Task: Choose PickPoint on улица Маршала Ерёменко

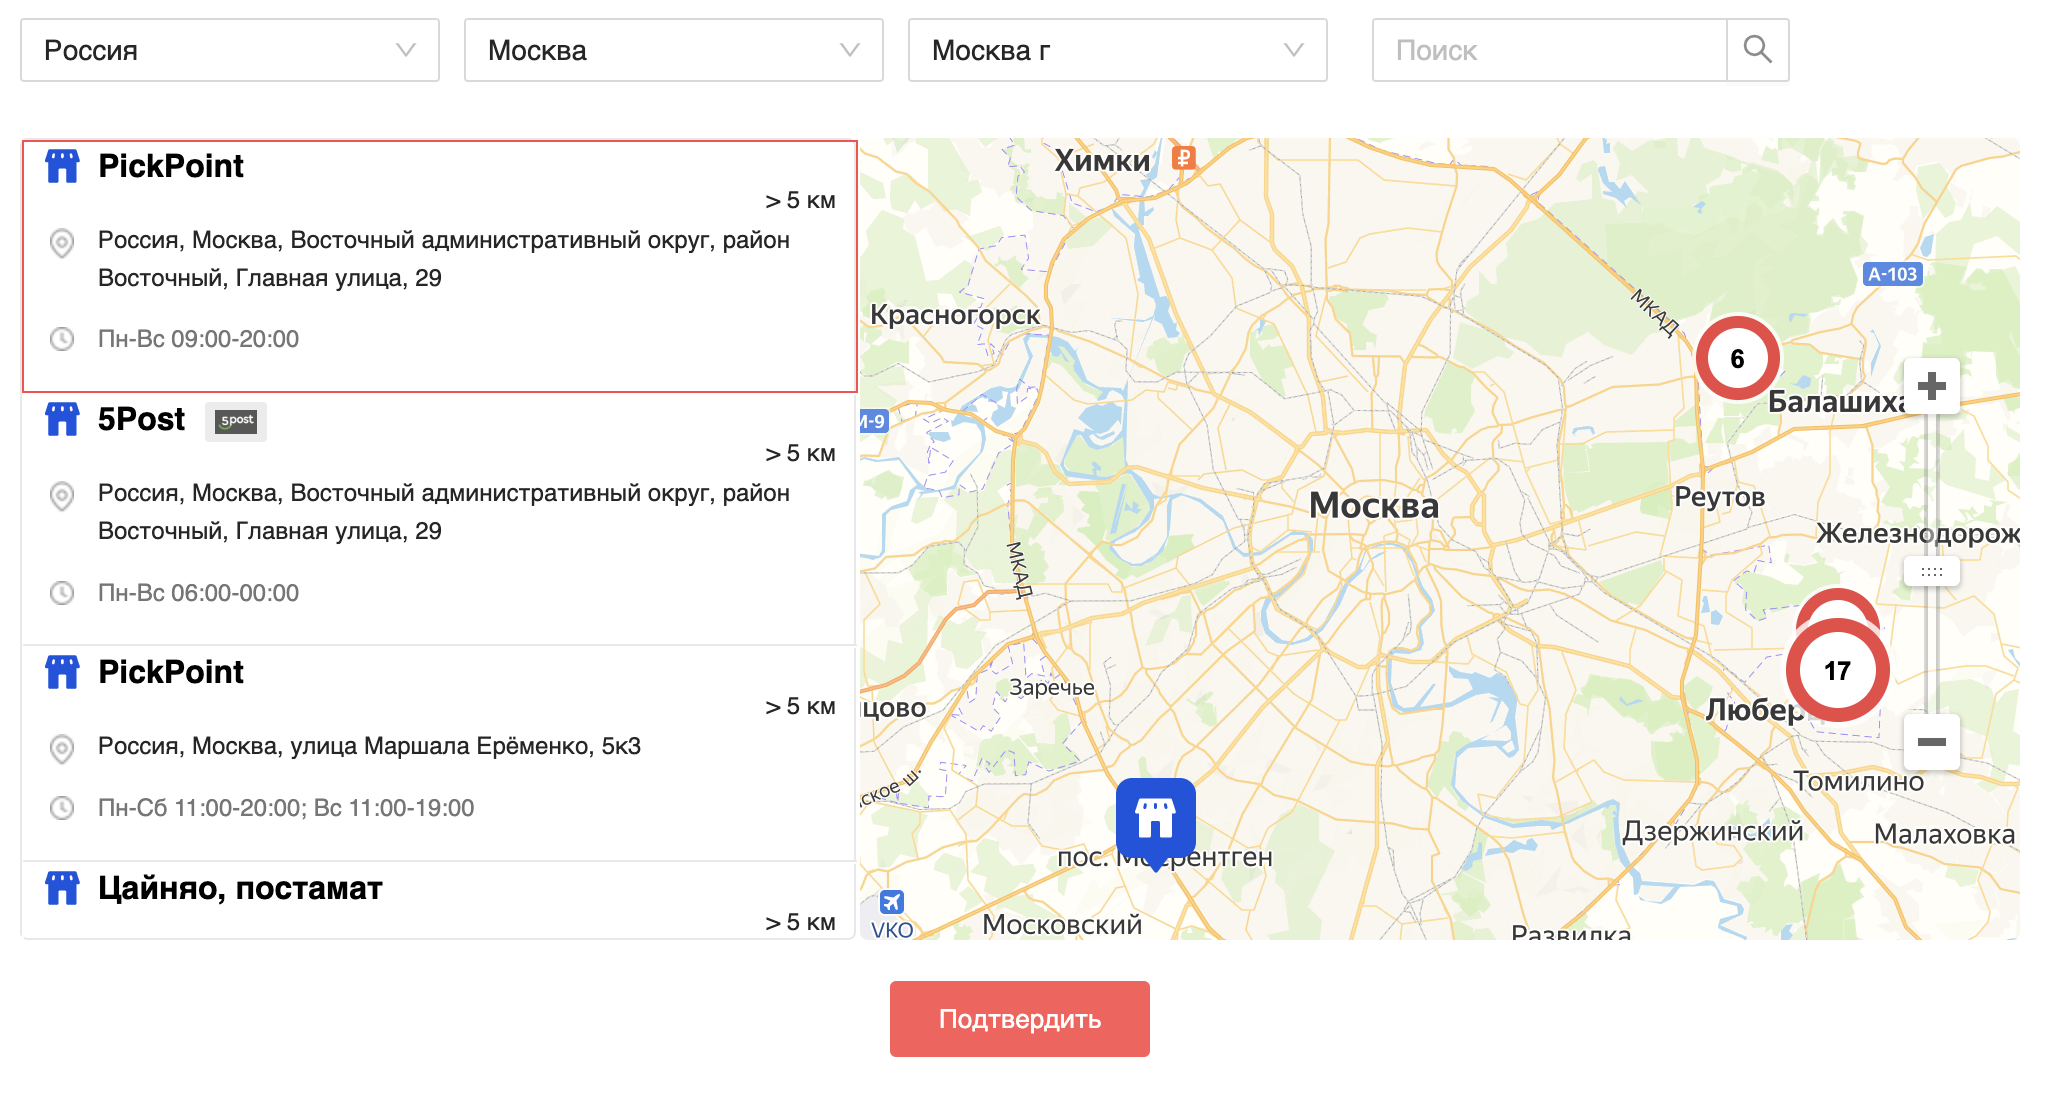Action: [x=440, y=752]
